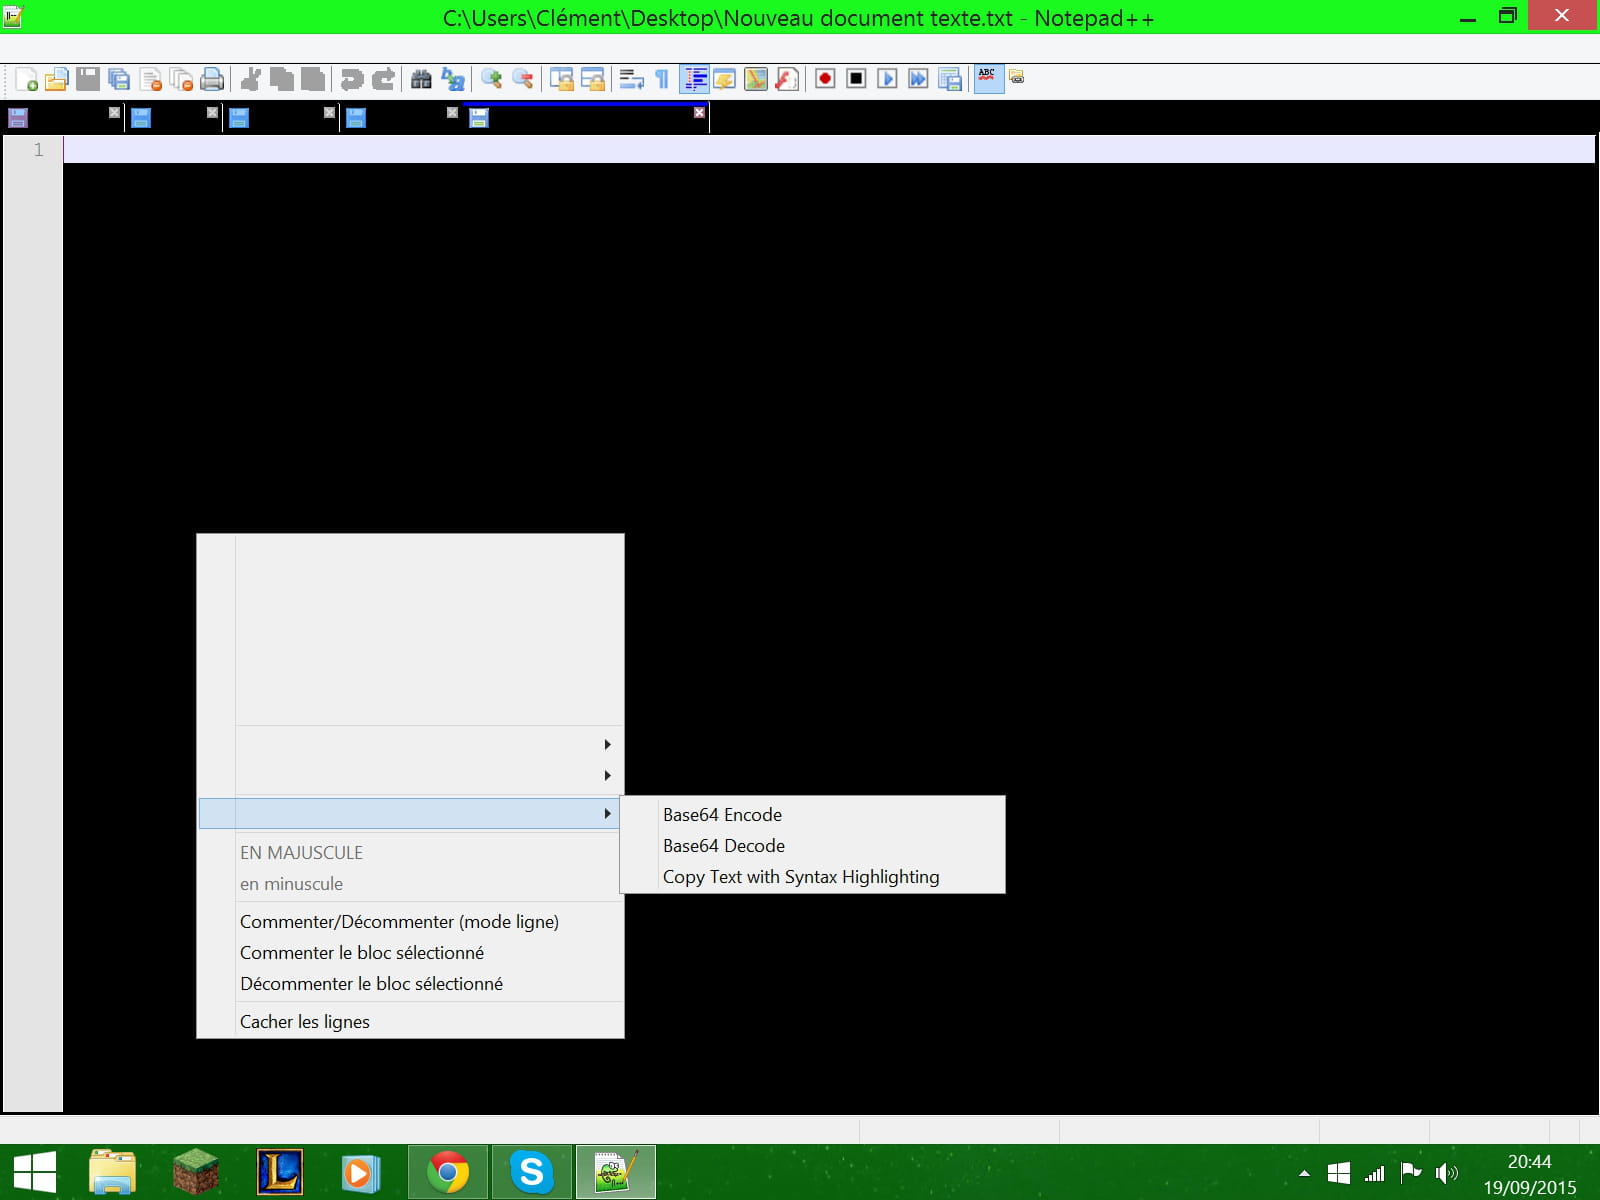Save the current file using the toolbar
Viewport: 1600px width, 1200px height.
(x=88, y=79)
